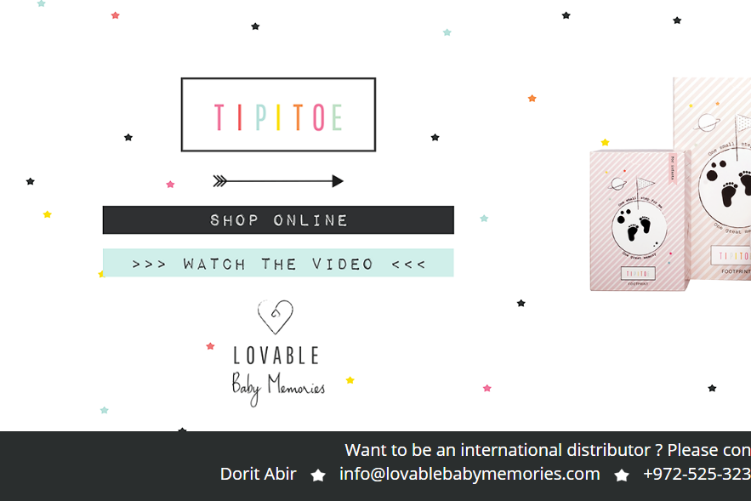The width and height of the screenshot is (751, 501).
Task: Click the long right-pointing arrow graphic
Action: (278, 181)
